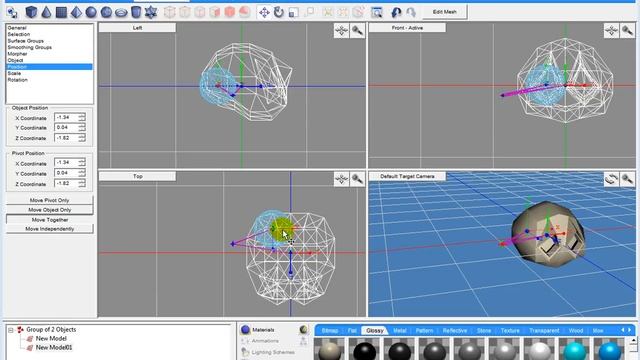The image size is (640, 360).
Task: Click Object Position Z Coordinate spinner arrows
Action: coord(82,138)
